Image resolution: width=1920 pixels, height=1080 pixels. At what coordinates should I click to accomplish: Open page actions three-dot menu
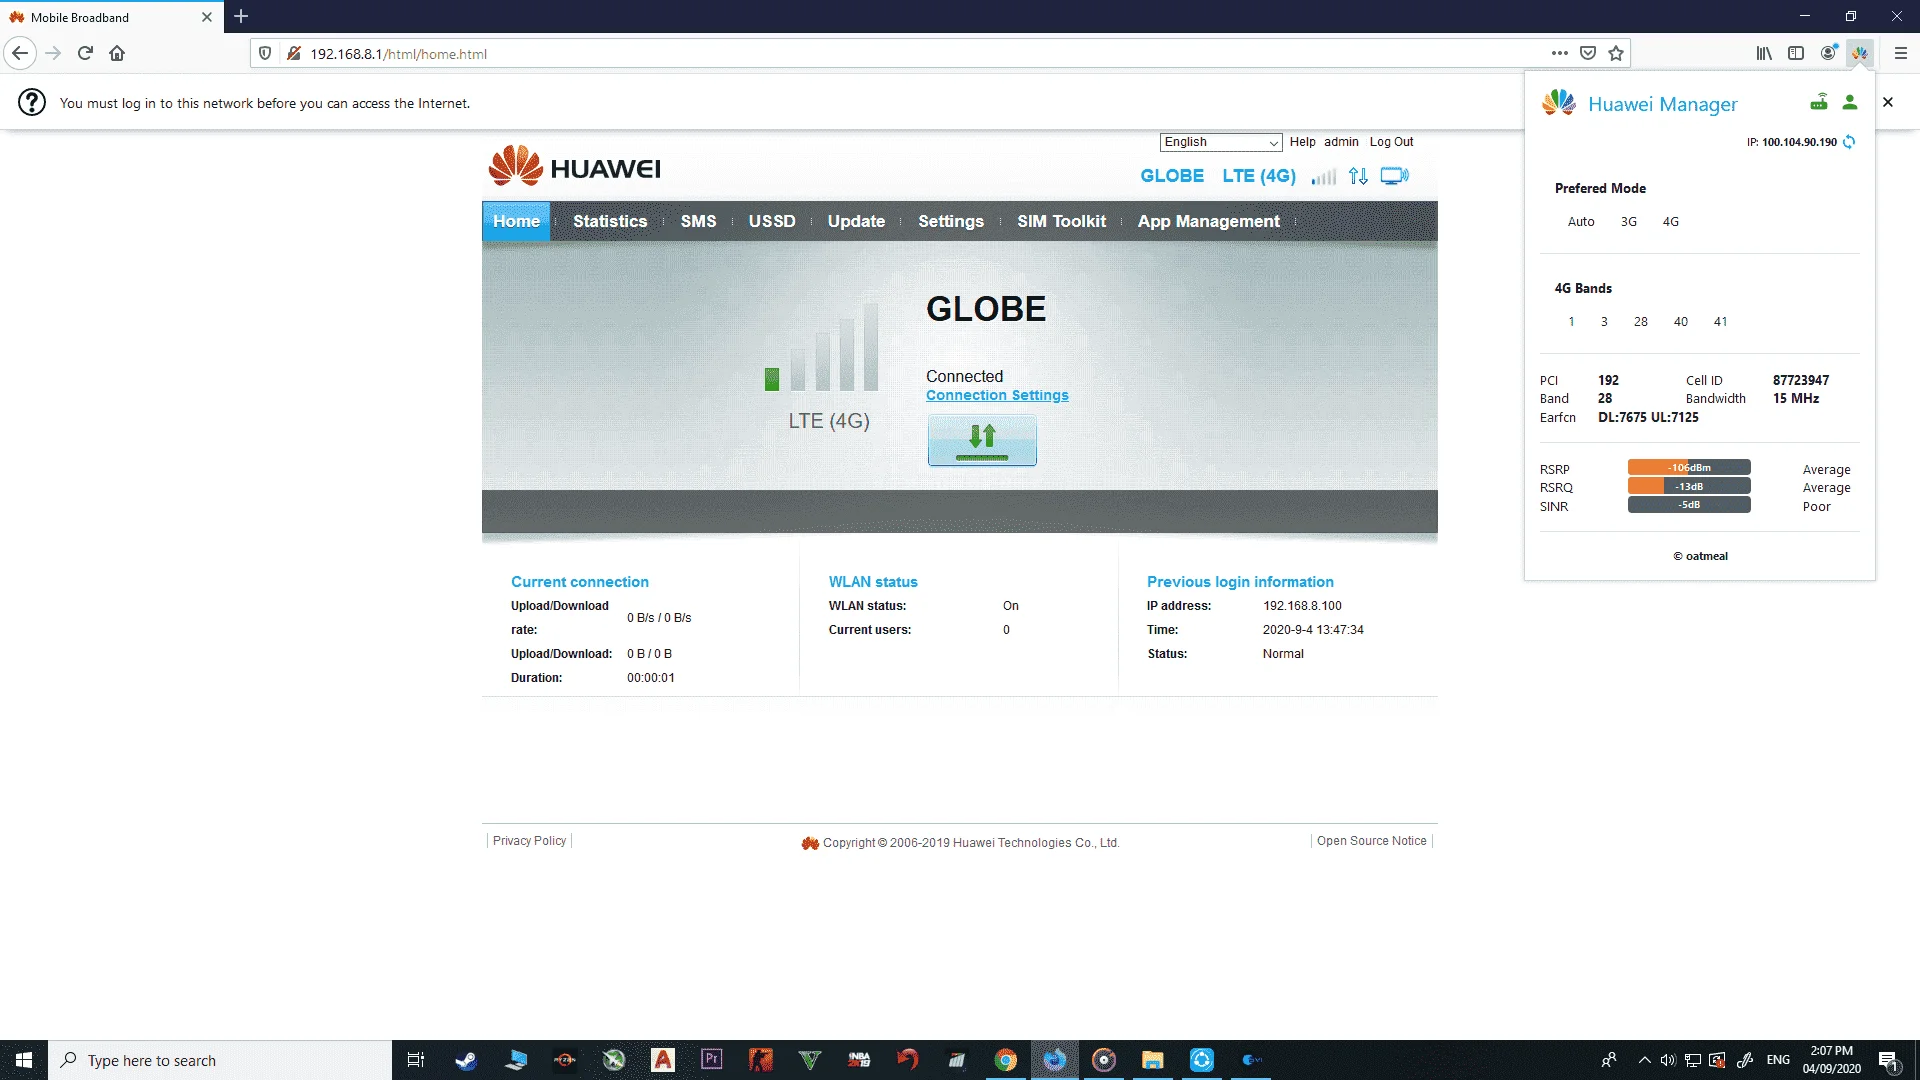pyautogui.click(x=1560, y=53)
